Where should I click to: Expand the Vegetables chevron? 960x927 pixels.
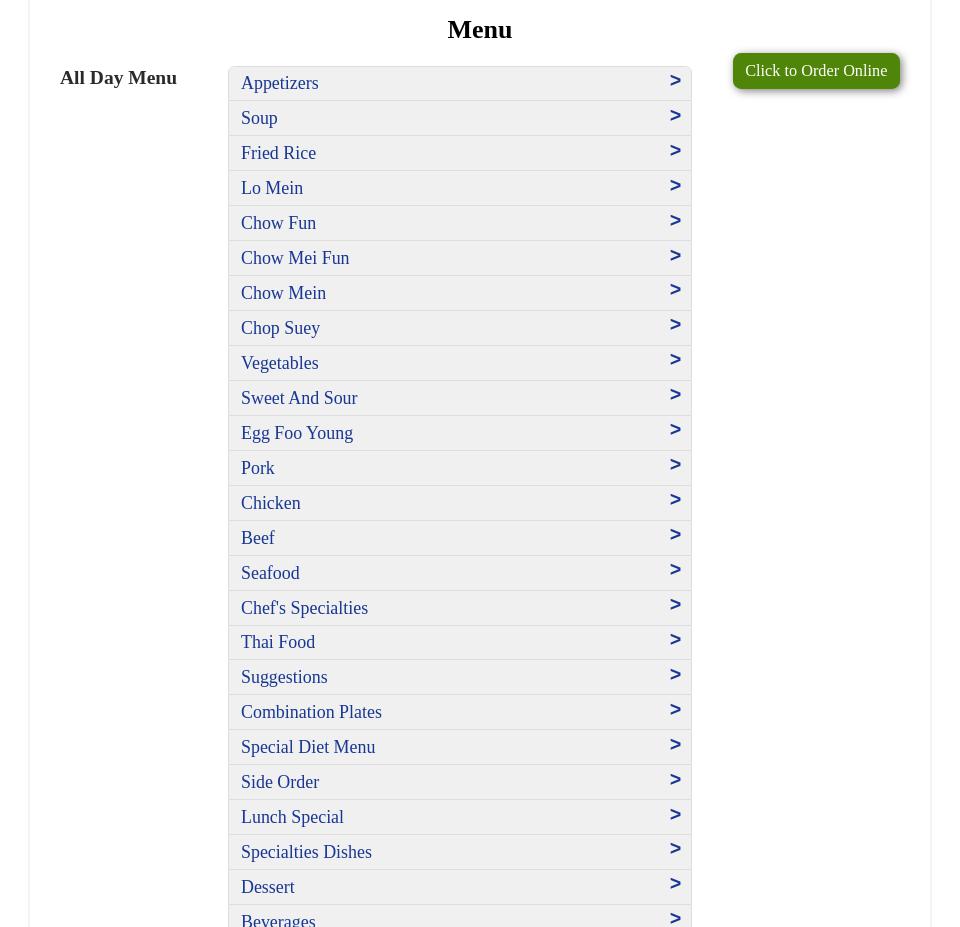[675, 360]
